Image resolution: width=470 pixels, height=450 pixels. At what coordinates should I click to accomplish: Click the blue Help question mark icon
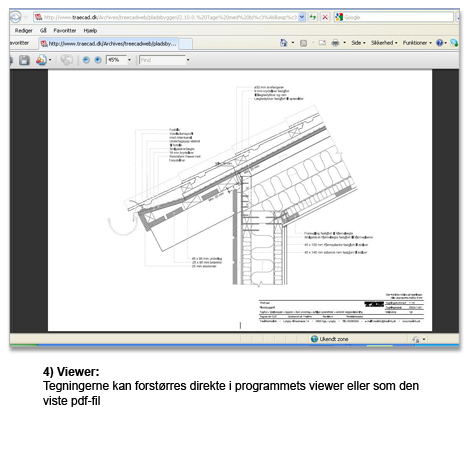point(440,43)
